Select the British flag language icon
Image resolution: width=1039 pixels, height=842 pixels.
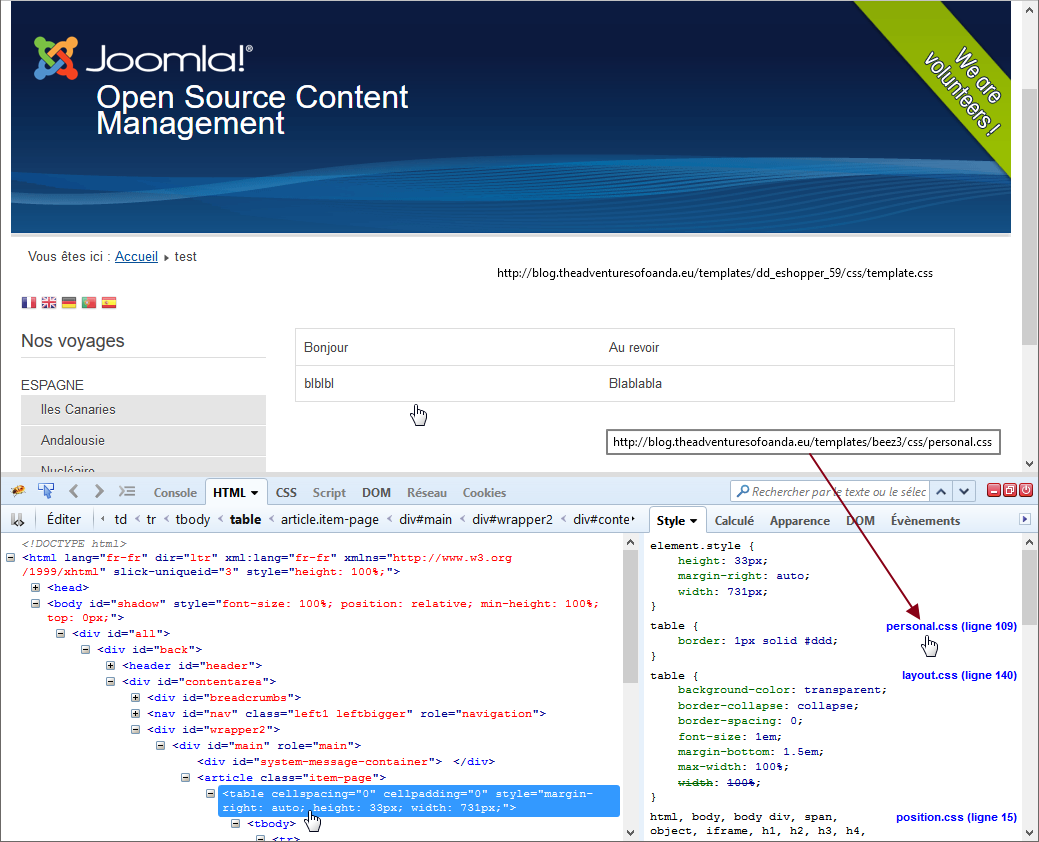pos(48,302)
